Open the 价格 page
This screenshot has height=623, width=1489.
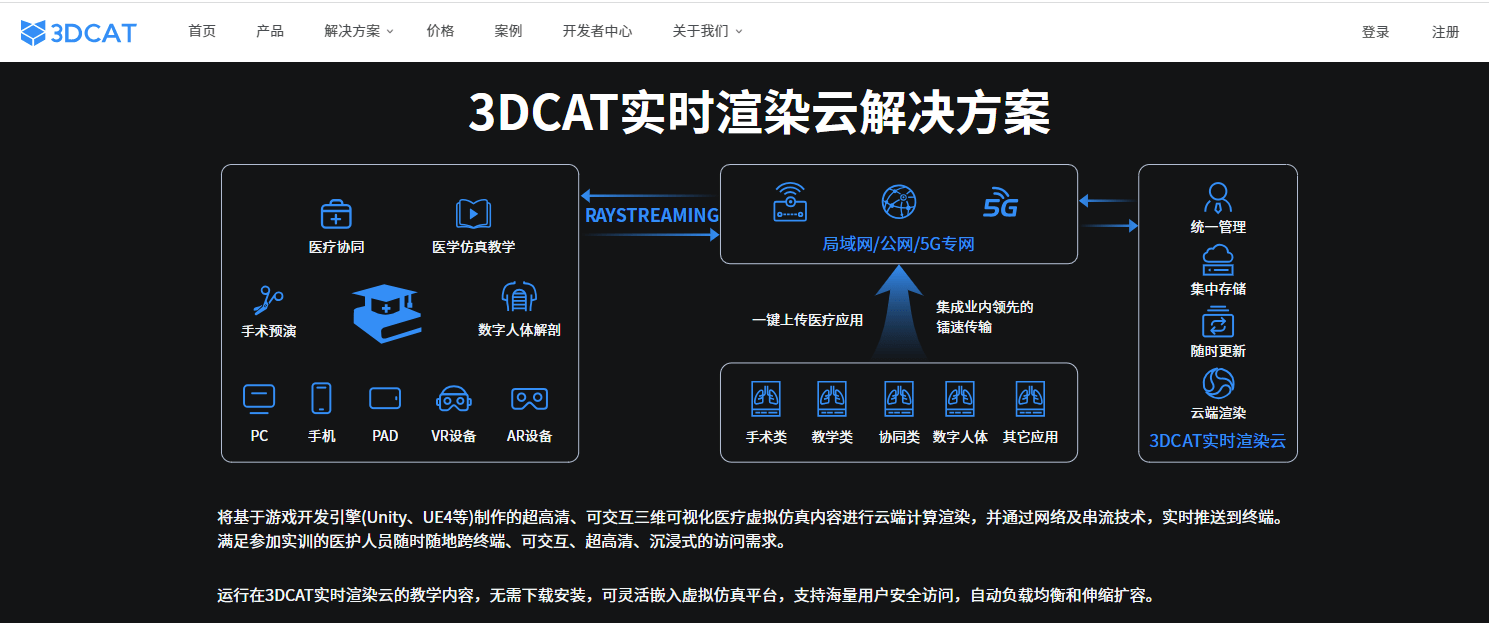[440, 31]
